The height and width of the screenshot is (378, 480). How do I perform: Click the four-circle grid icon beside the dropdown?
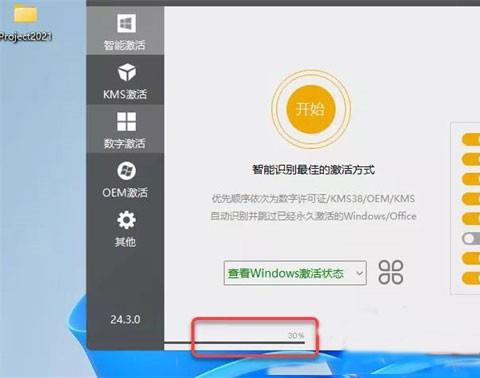(391, 273)
